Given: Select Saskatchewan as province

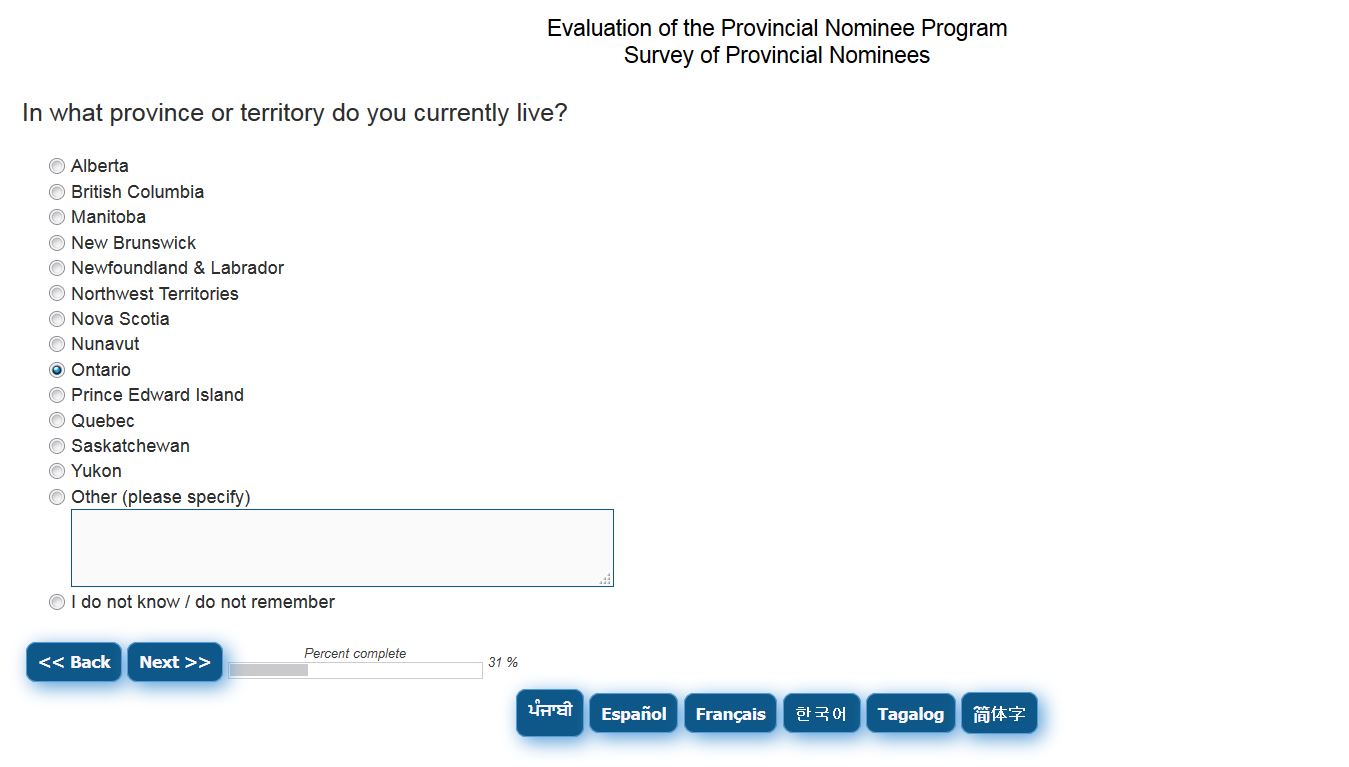Looking at the screenshot, I should (57, 446).
